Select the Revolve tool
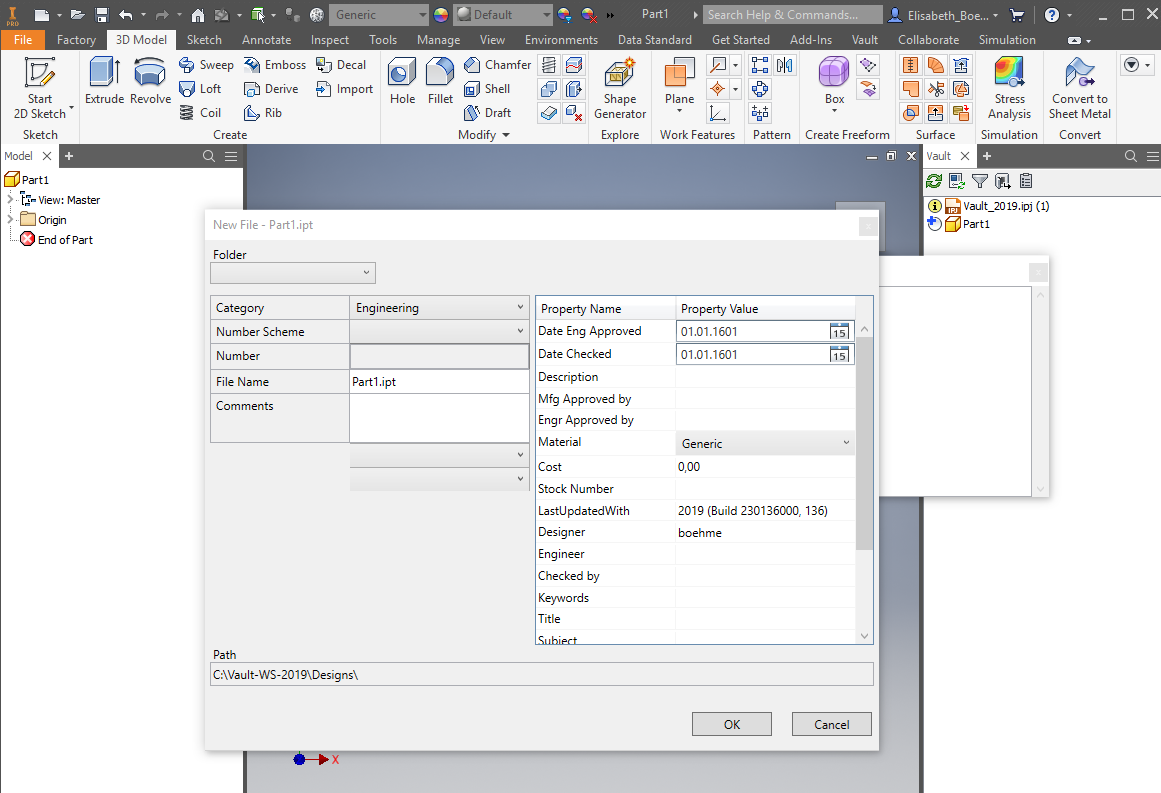The width and height of the screenshot is (1161, 793). (149, 86)
